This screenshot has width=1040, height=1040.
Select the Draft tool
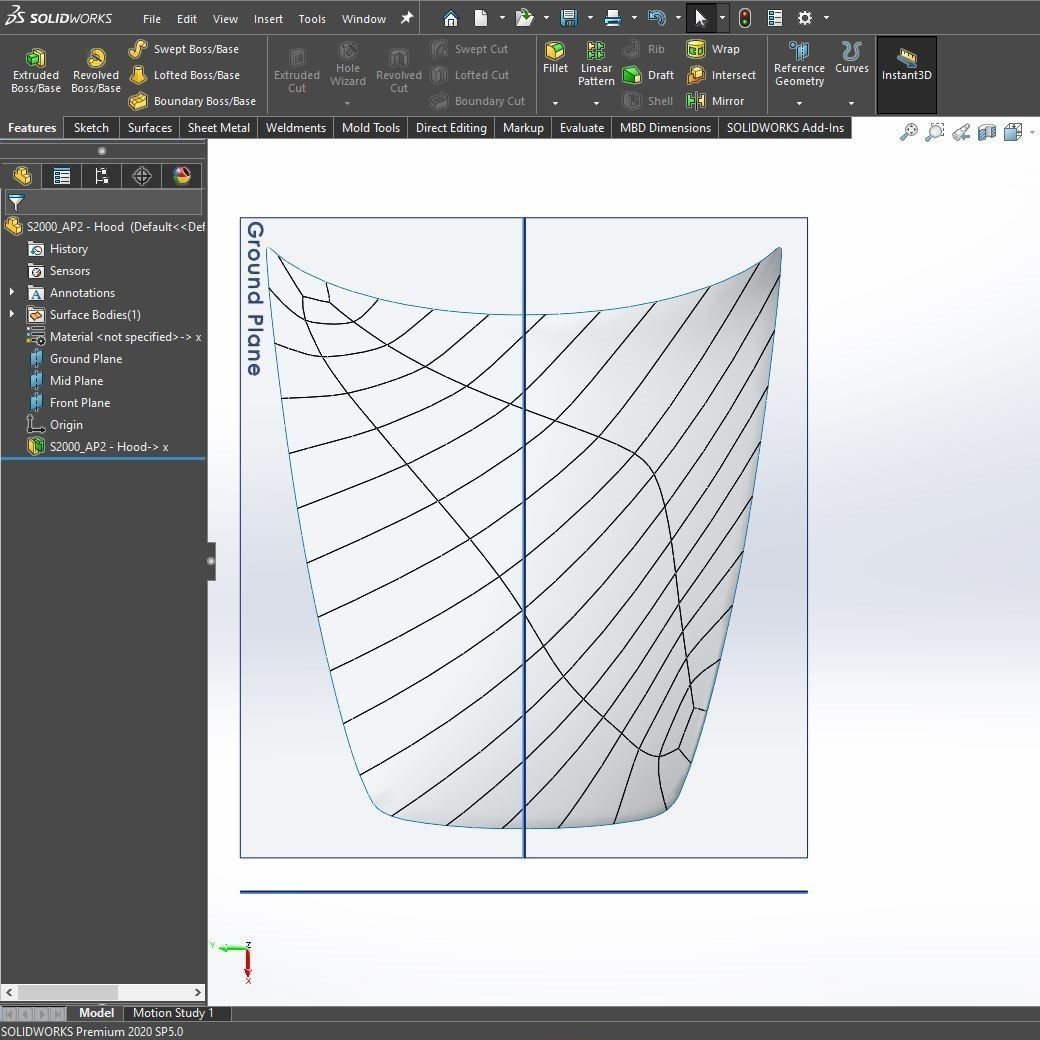[648, 75]
